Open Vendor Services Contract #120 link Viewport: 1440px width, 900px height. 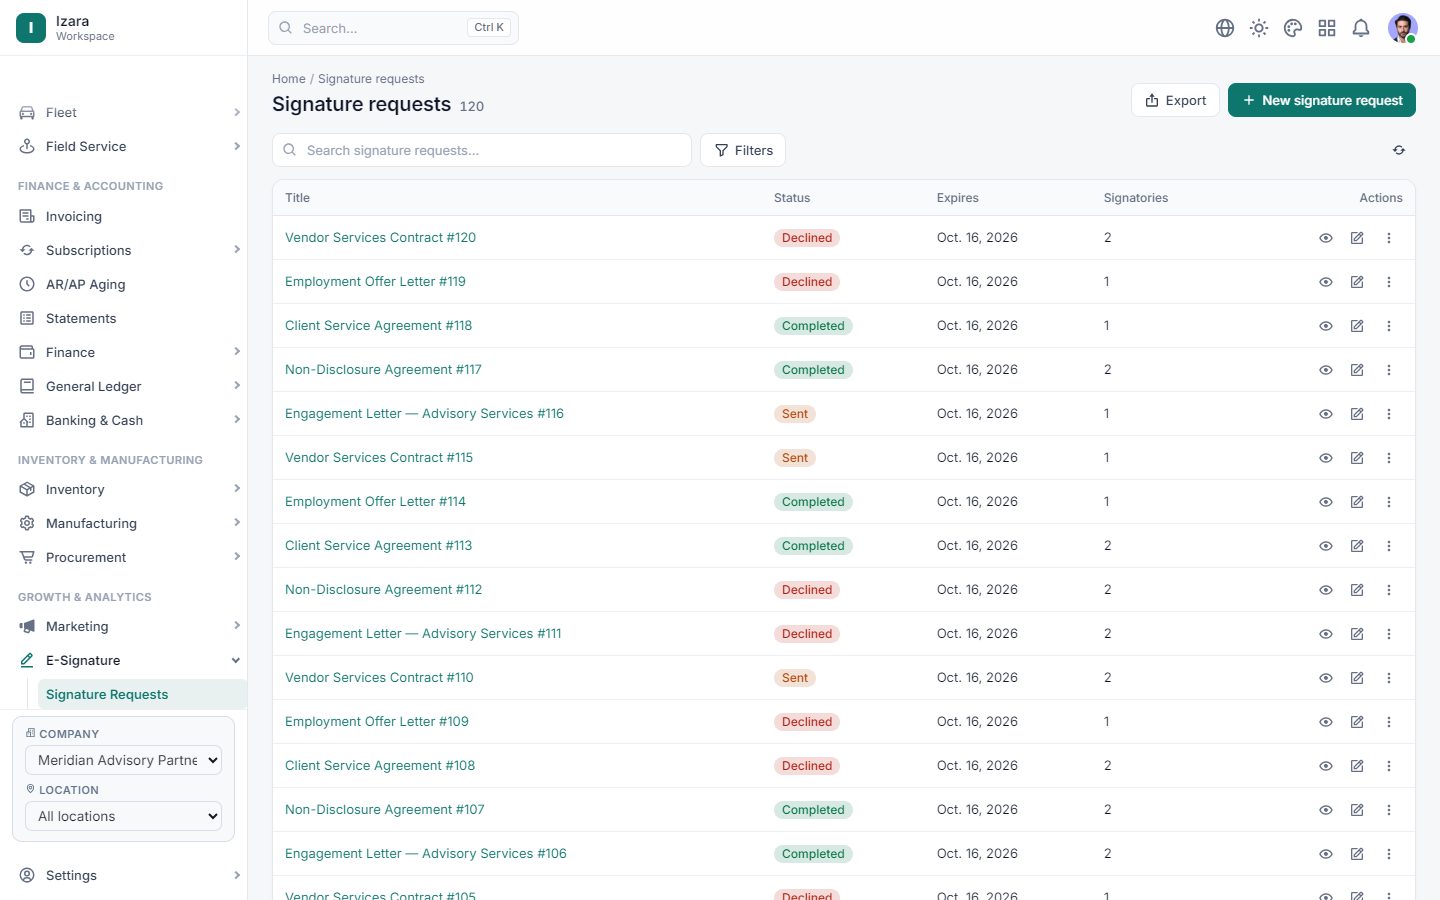pos(380,238)
